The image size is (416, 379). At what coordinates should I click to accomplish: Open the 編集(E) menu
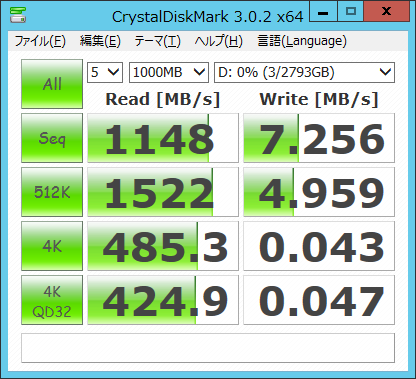pos(100,41)
